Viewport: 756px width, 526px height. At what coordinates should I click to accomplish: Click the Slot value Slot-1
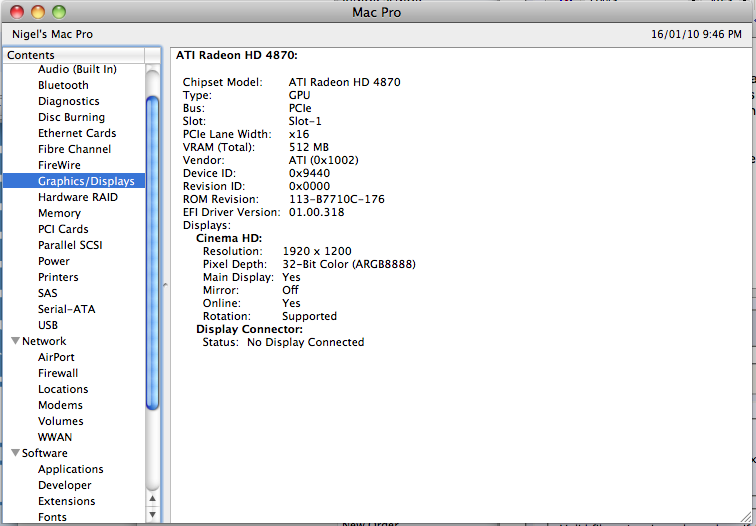pyautogui.click(x=305, y=121)
